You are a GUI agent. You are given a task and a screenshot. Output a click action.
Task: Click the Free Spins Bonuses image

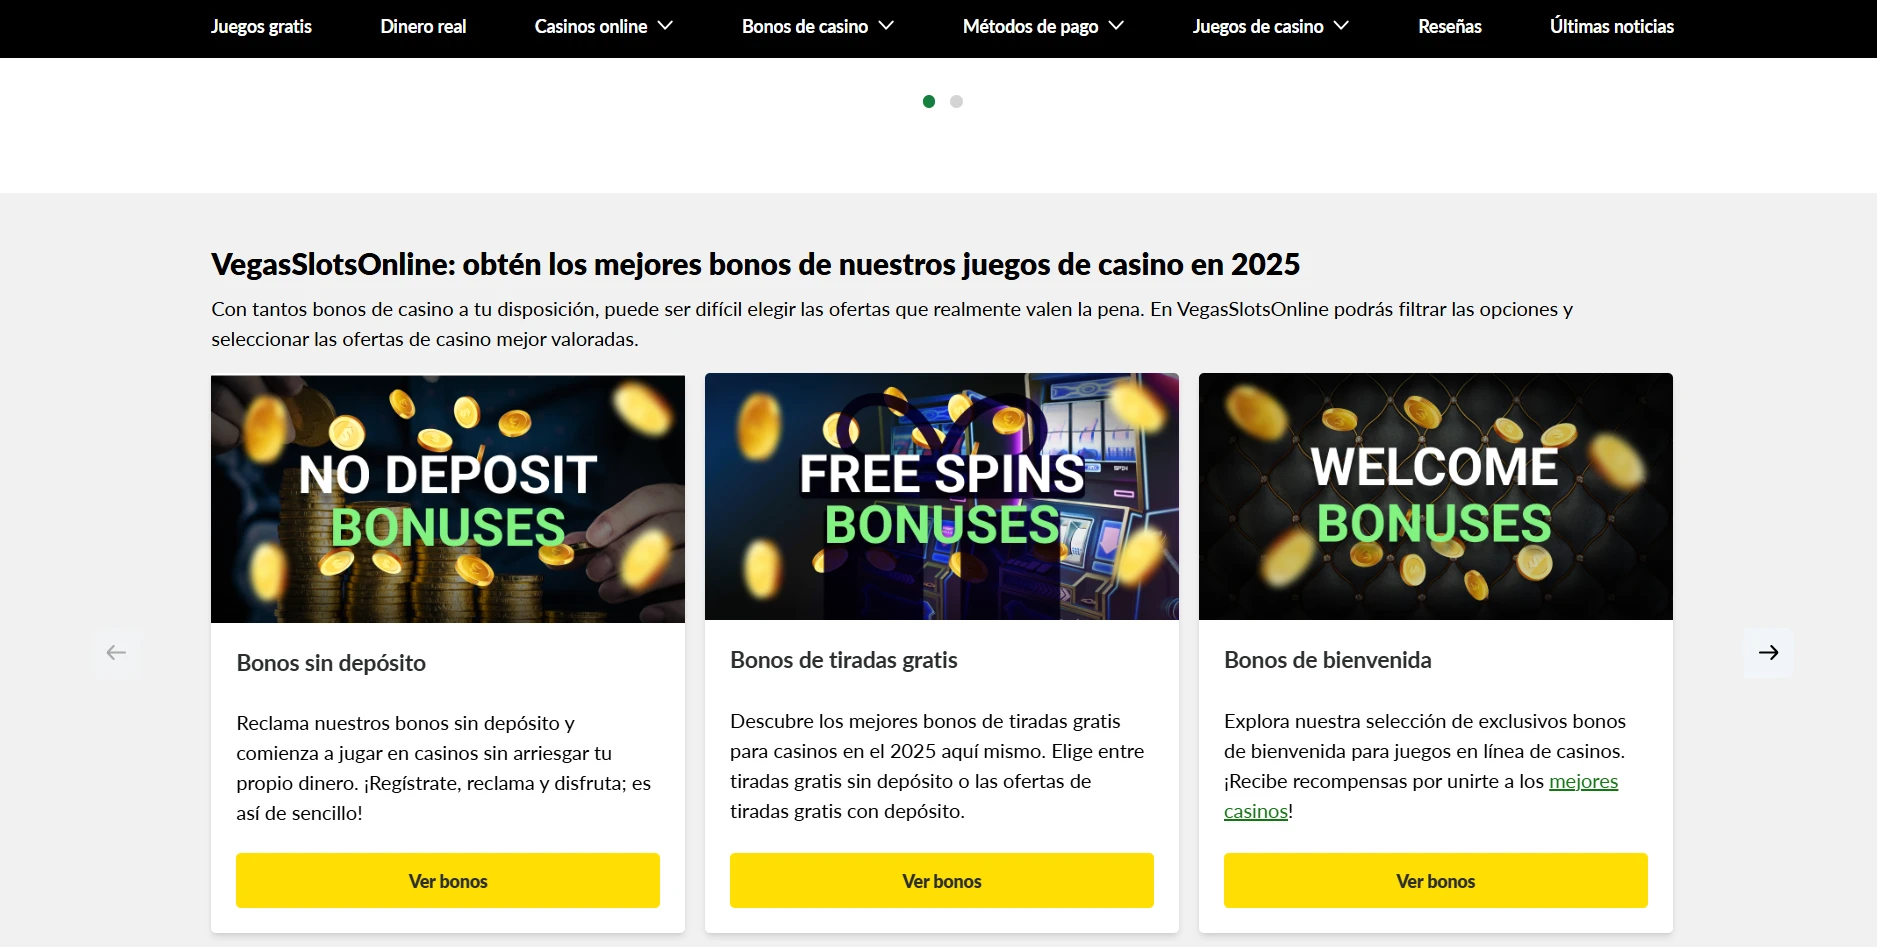coord(942,497)
